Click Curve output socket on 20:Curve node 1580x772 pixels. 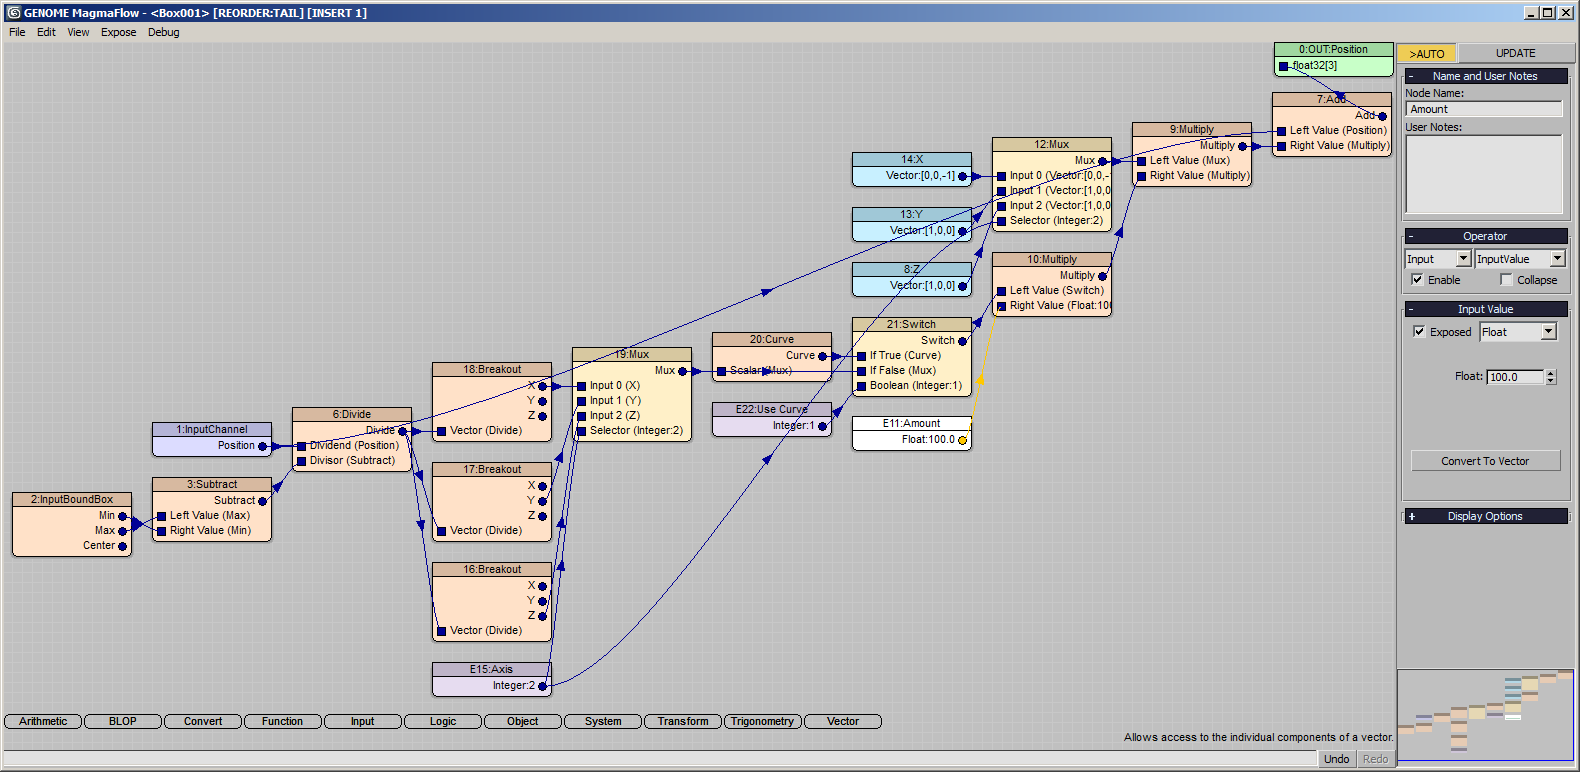click(823, 356)
